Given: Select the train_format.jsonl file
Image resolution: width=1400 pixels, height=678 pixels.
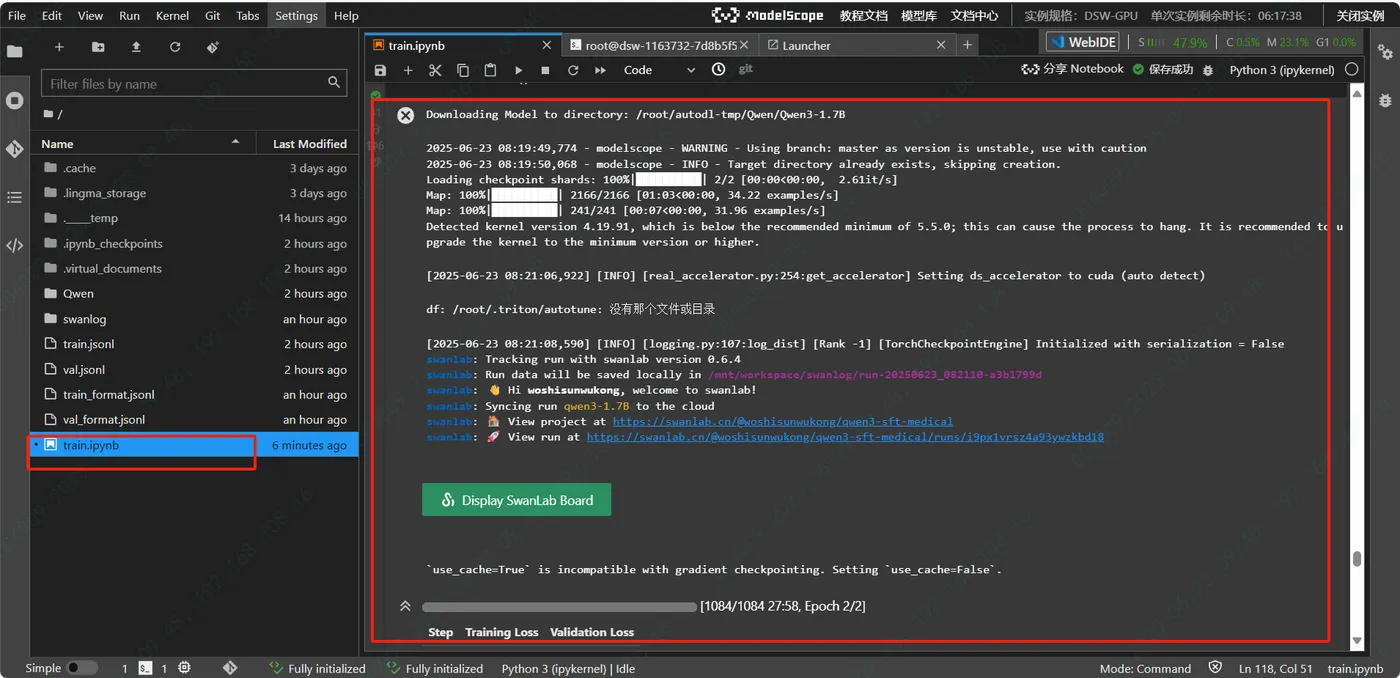Looking at the screenshot, I should pyautogui.click(x=195, y=394).
